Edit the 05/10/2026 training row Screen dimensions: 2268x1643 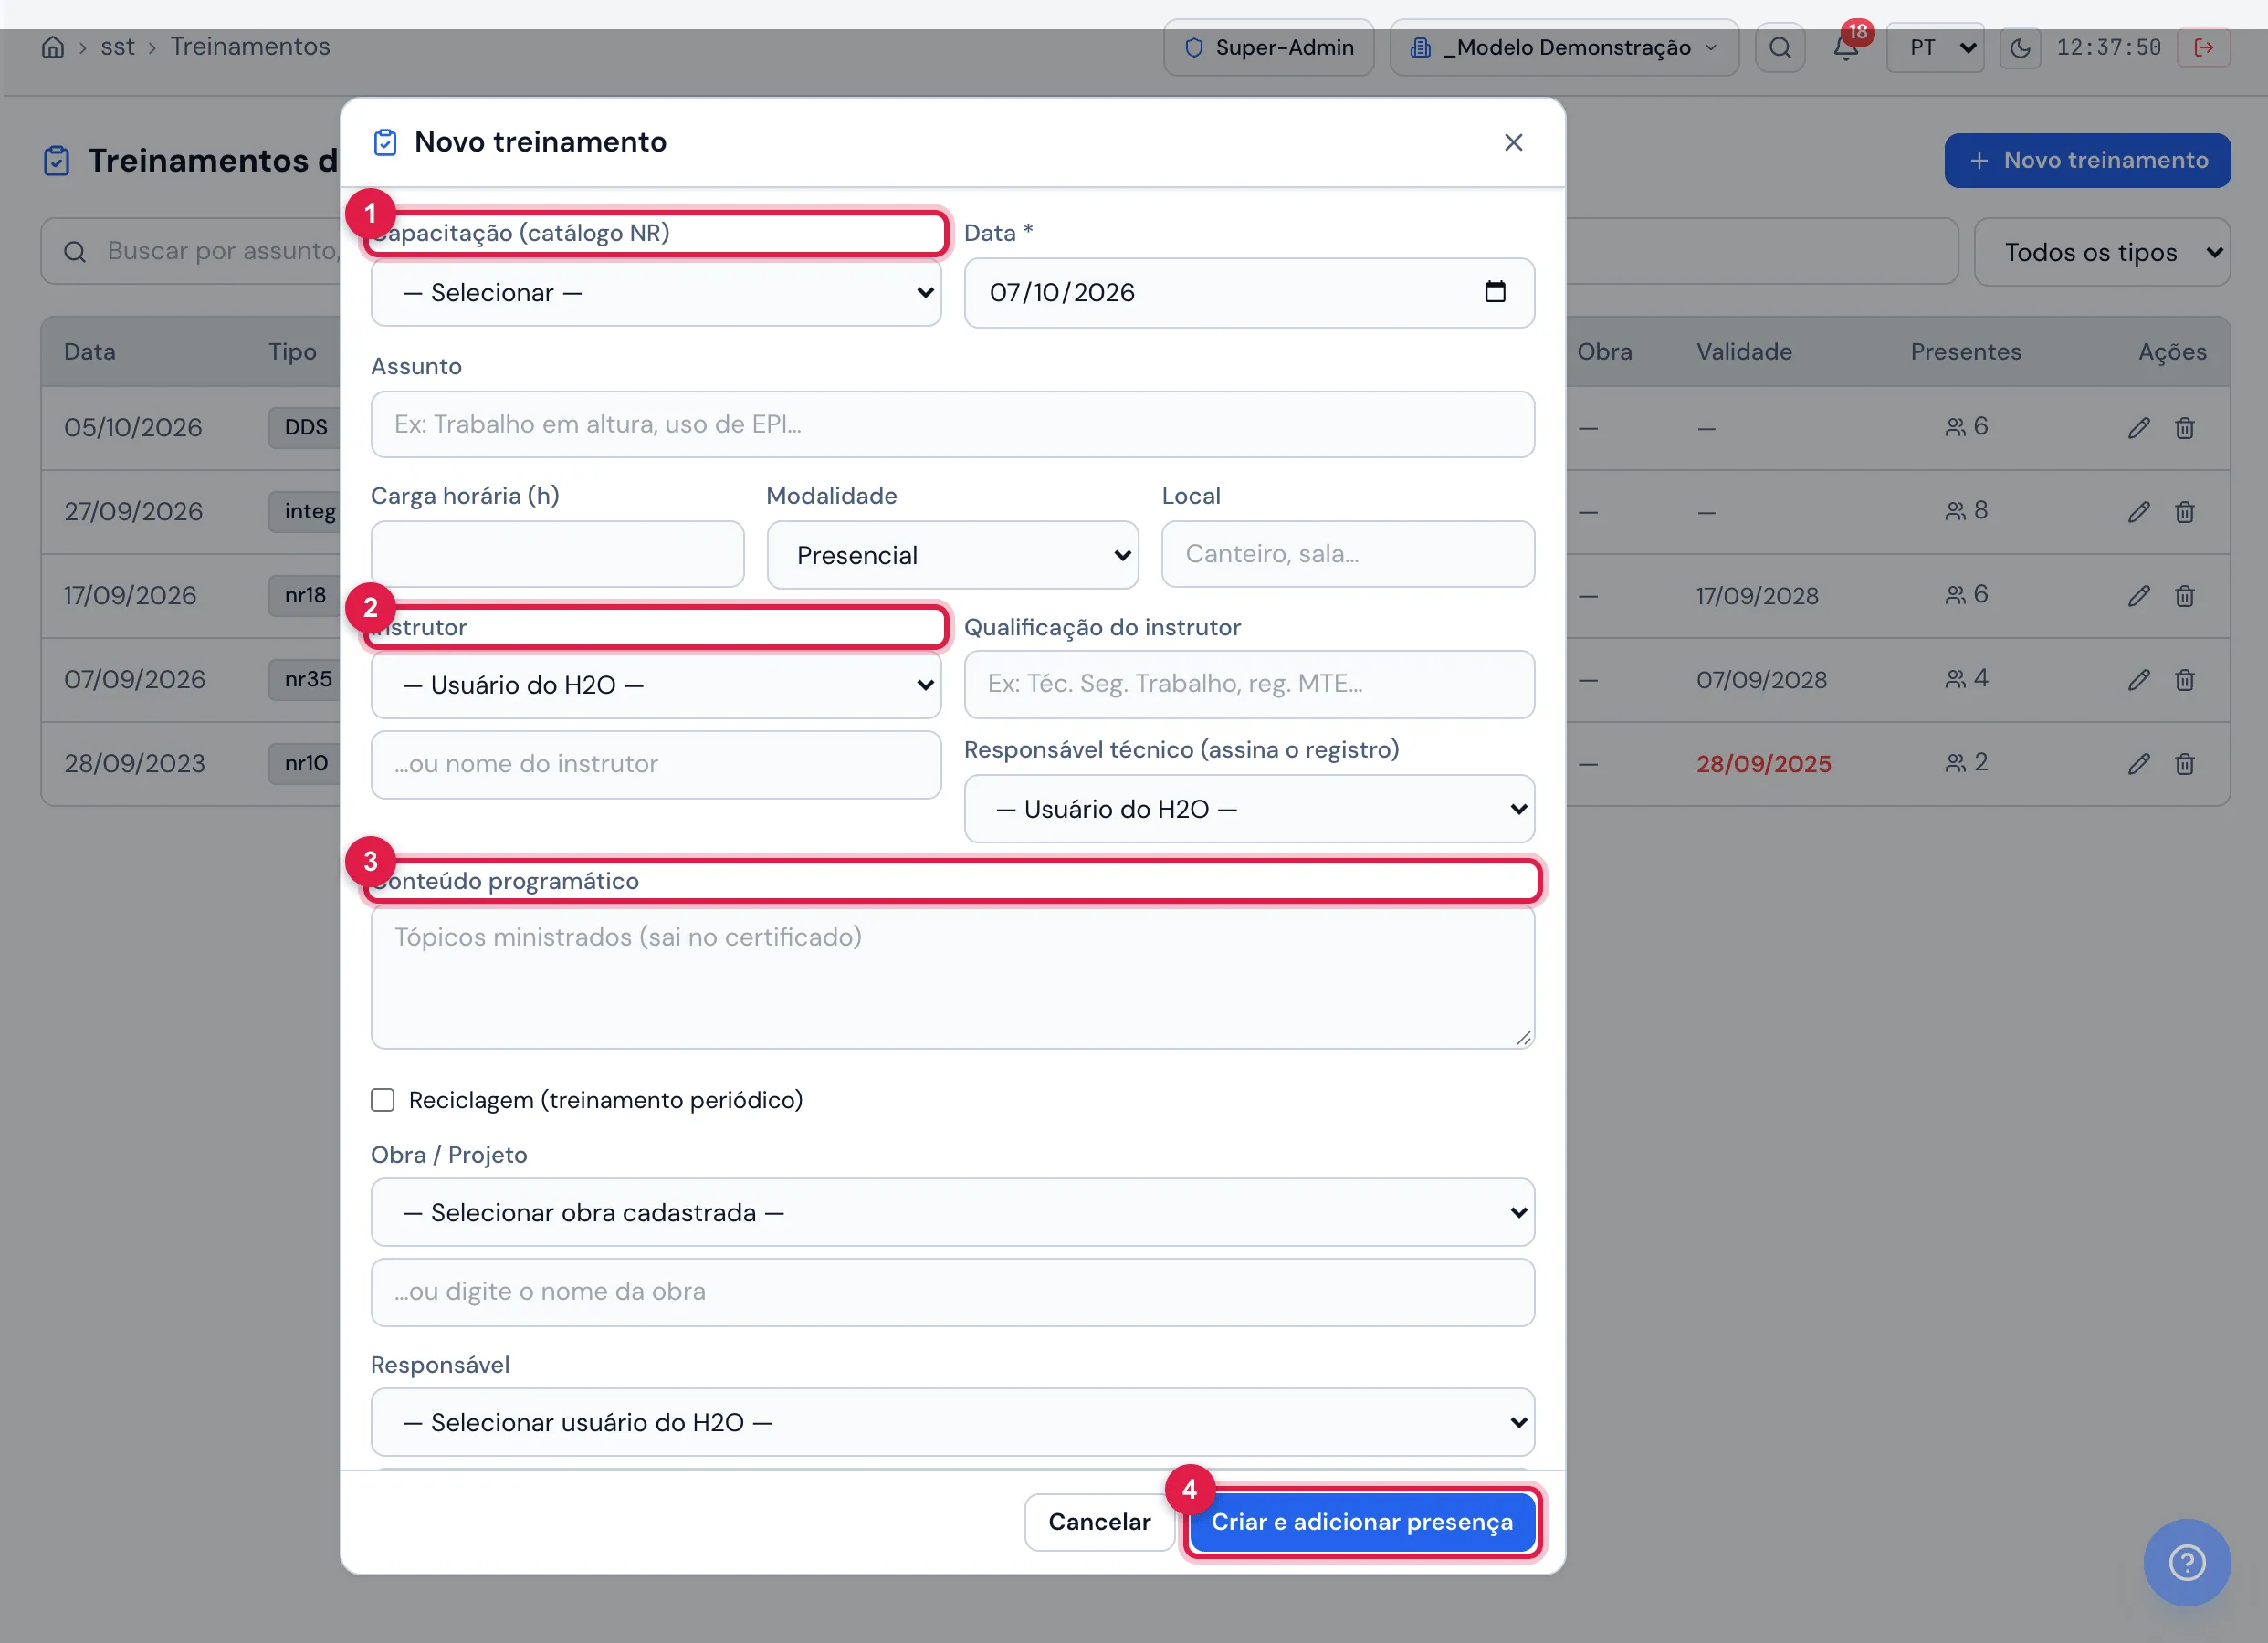tap(2138, 428)
